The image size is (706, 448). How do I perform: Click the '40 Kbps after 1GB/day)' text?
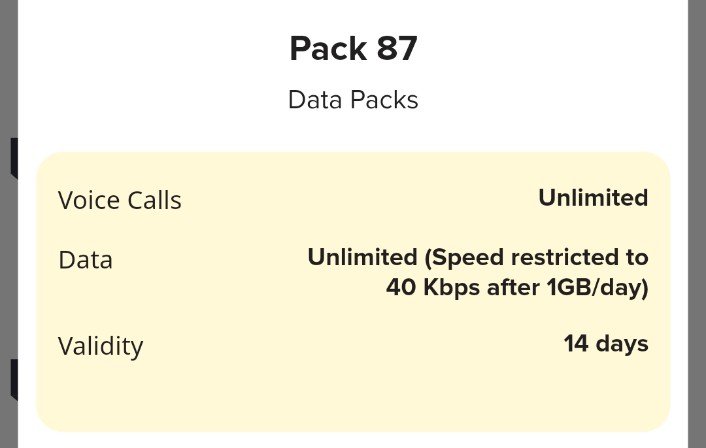[517, 288]
